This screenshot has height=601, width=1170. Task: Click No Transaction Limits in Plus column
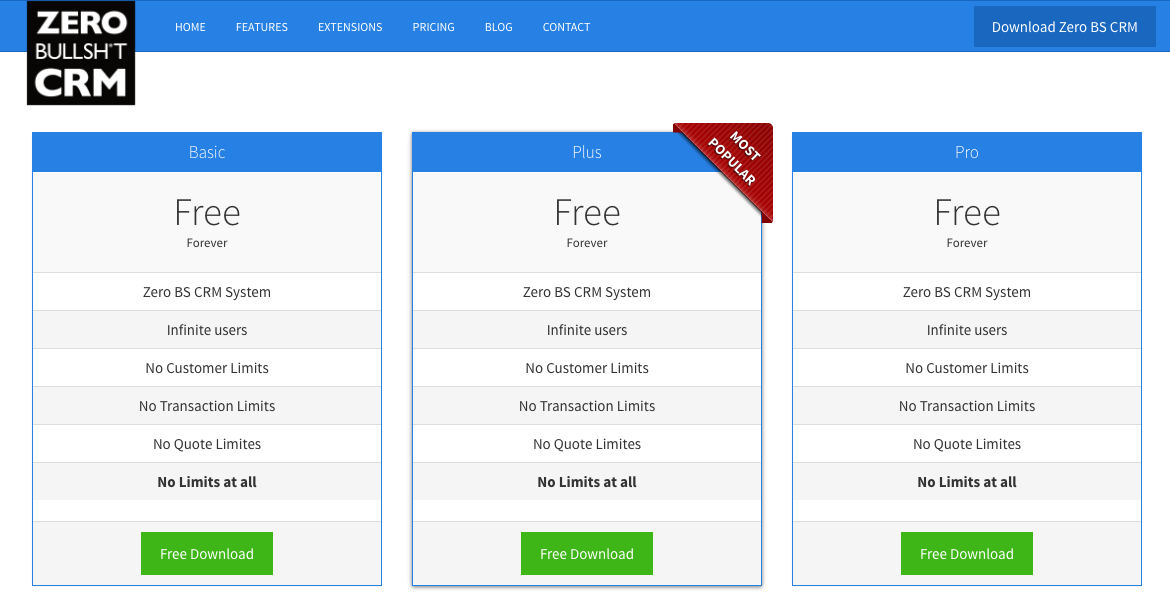coord(586,406)
